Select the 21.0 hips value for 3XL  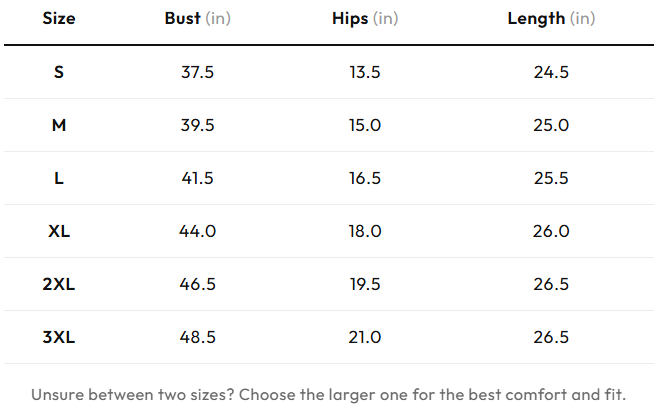point(365,337)
